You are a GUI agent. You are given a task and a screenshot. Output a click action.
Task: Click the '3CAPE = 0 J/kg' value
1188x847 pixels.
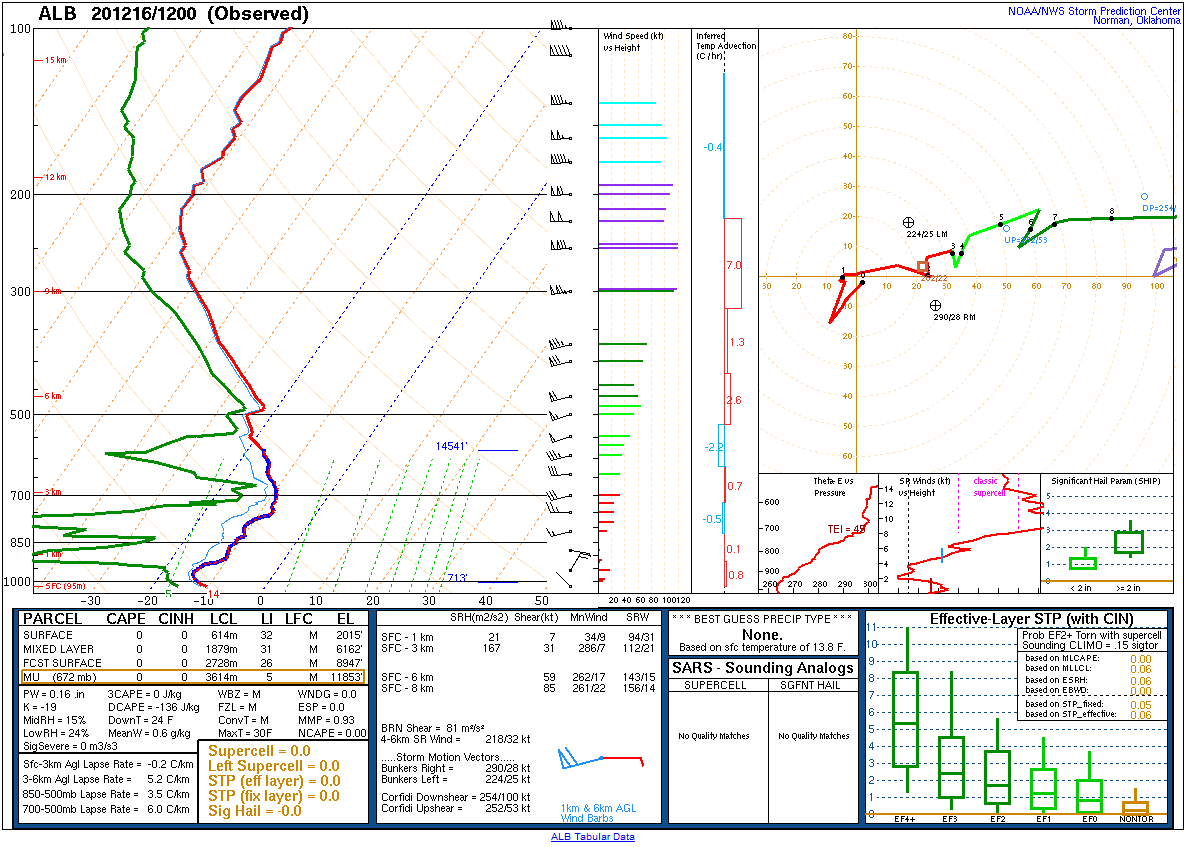pyautogui.click(x=144, y=694)
